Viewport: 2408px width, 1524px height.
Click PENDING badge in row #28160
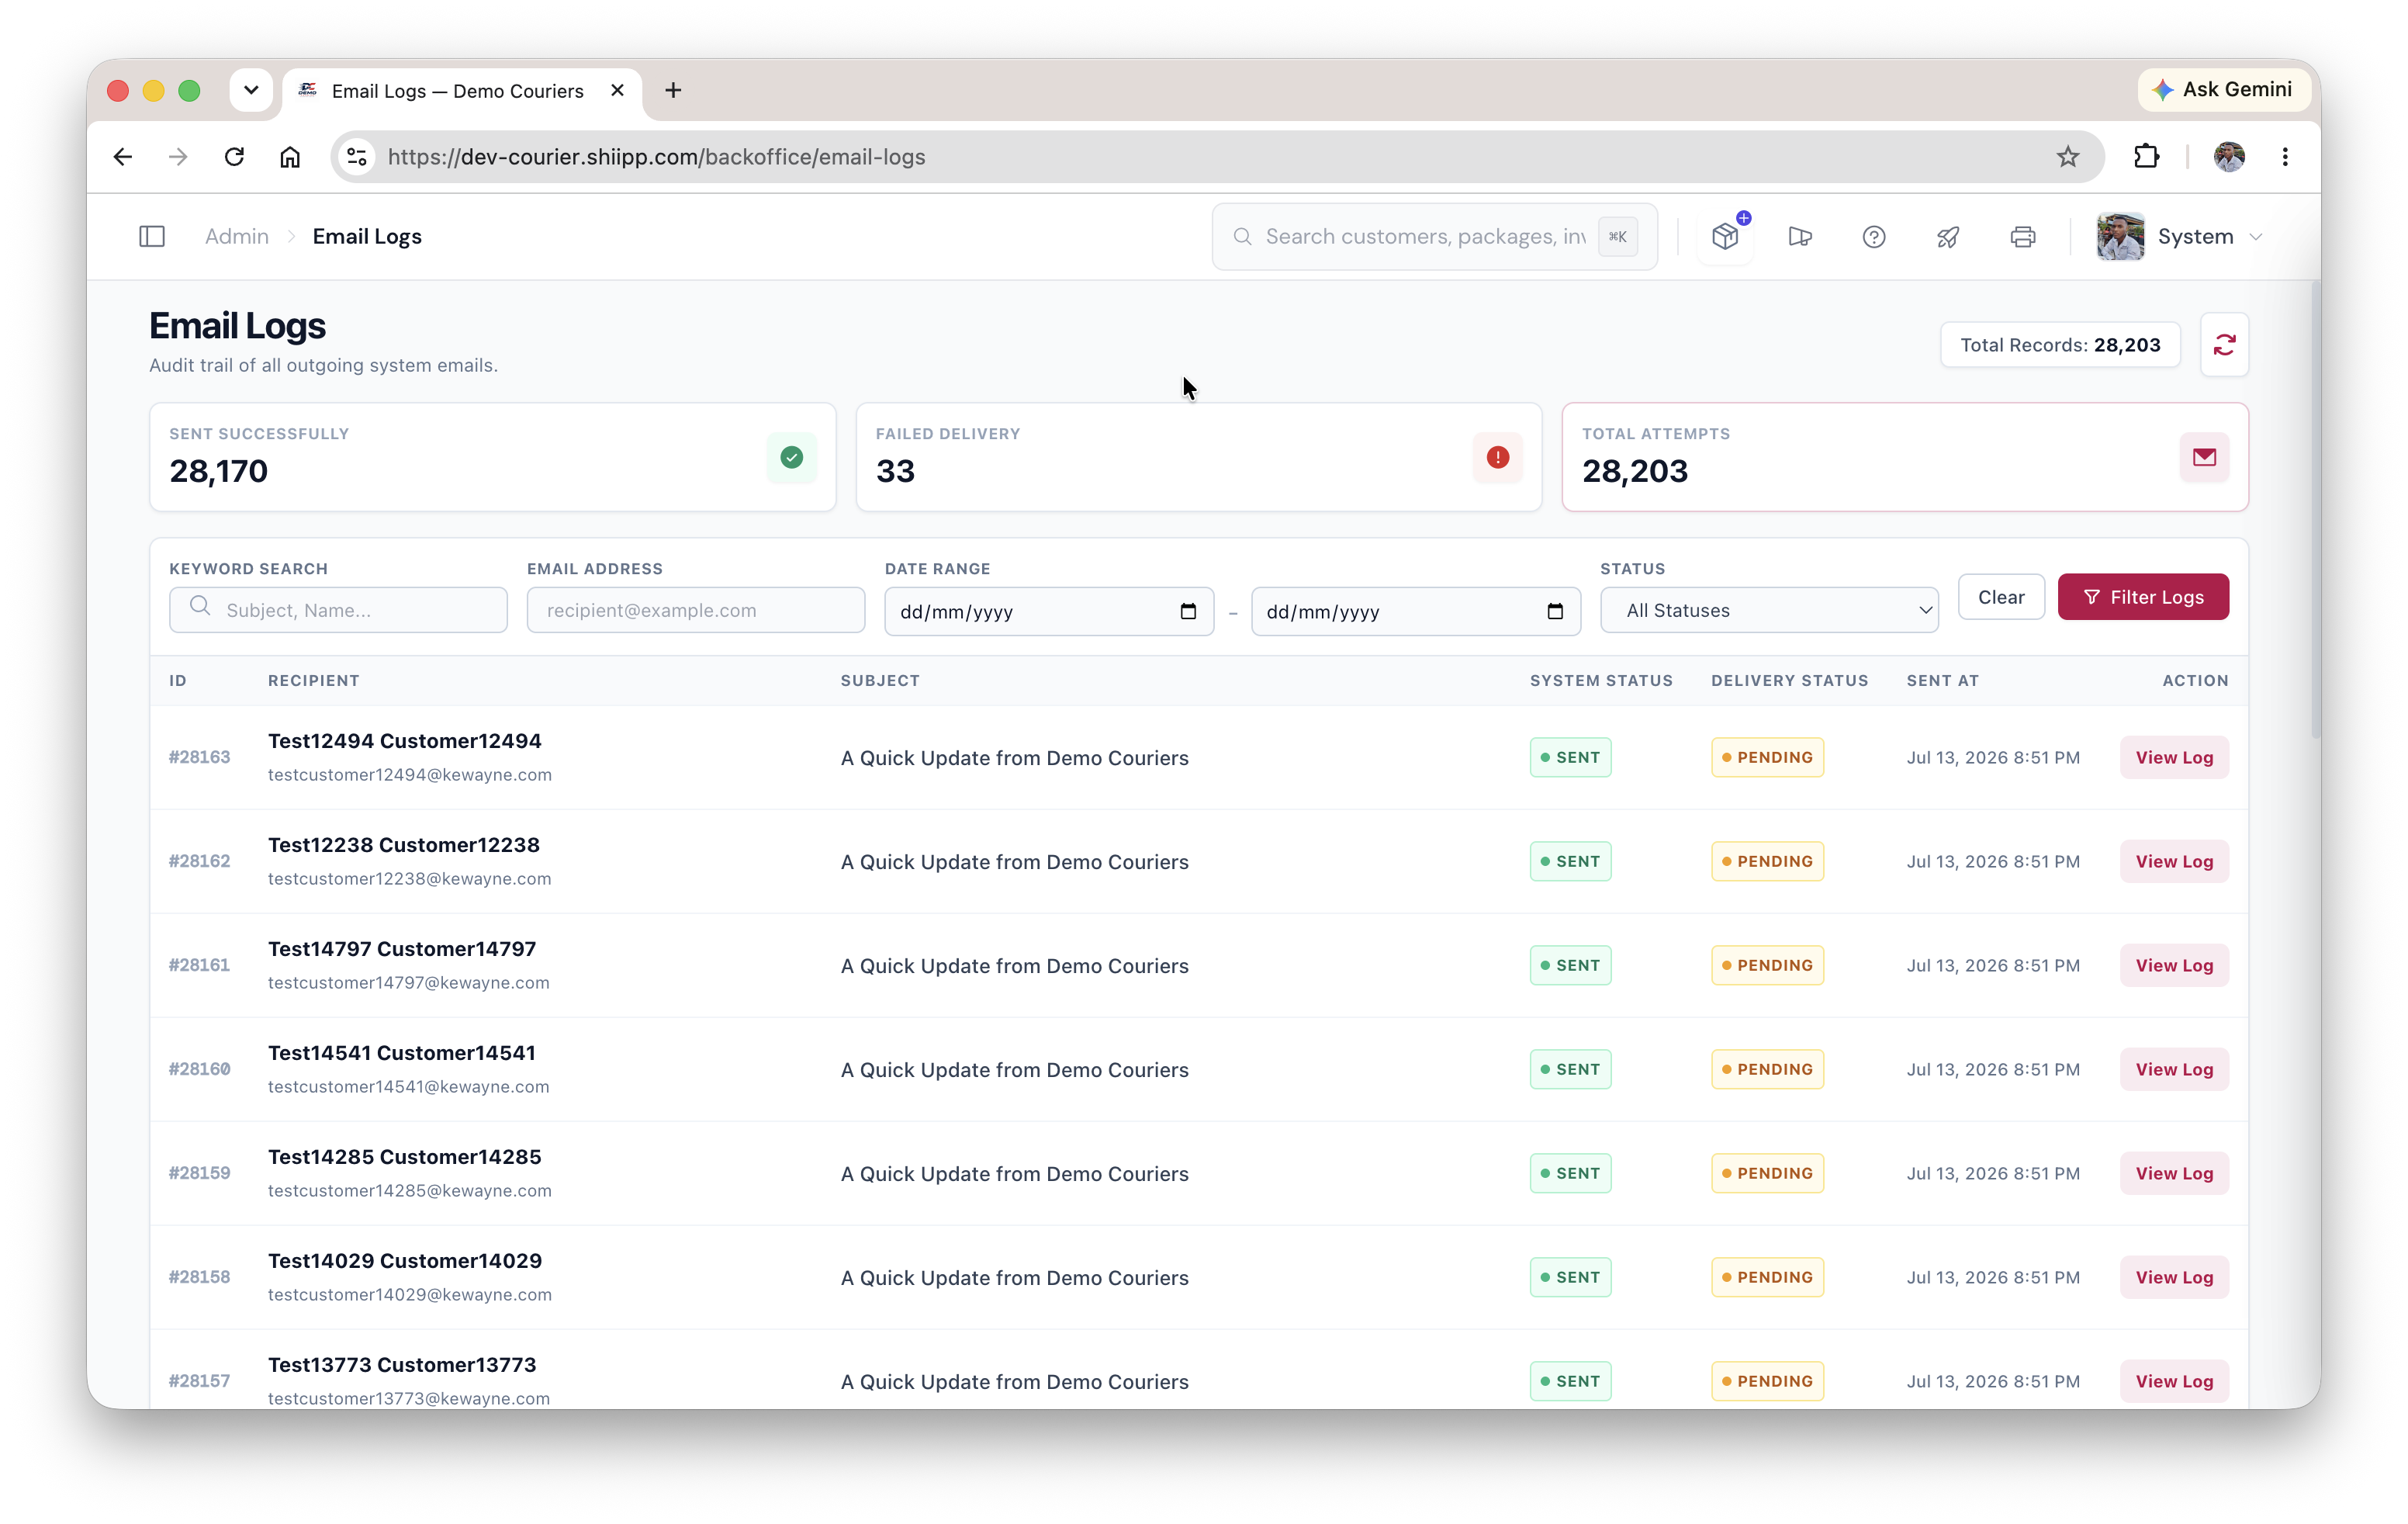coord(1767,1070)
